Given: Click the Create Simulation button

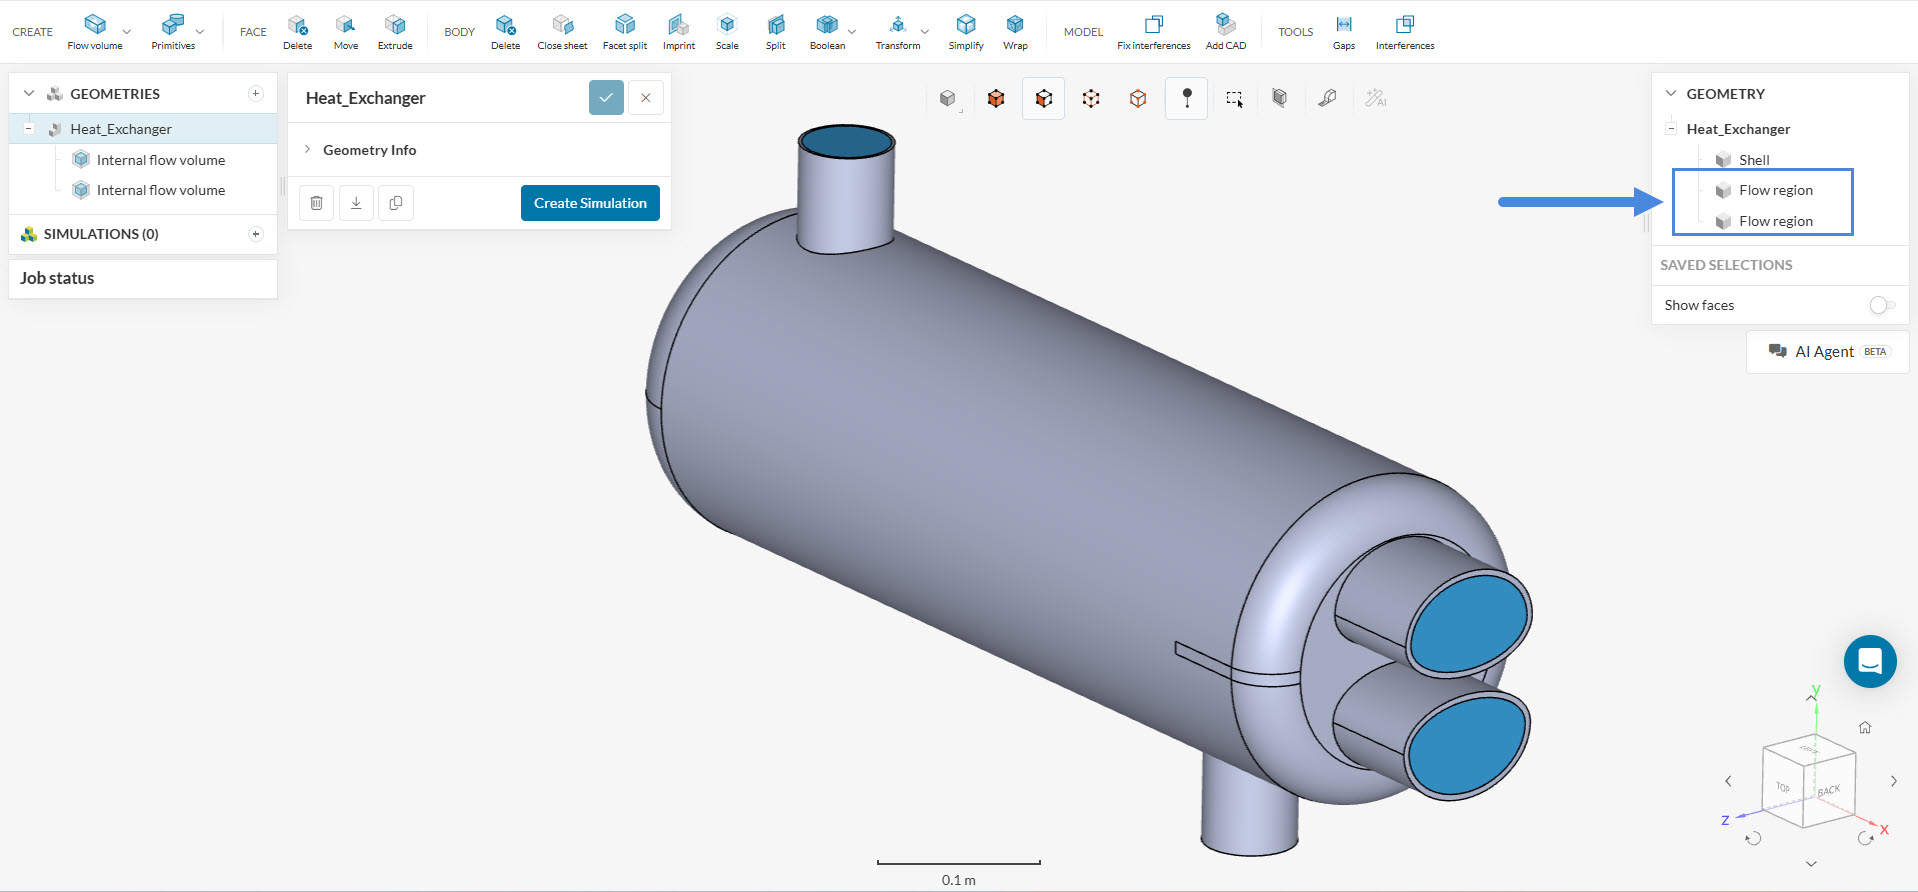Looking at the screenshot, I should click(590, 203).
